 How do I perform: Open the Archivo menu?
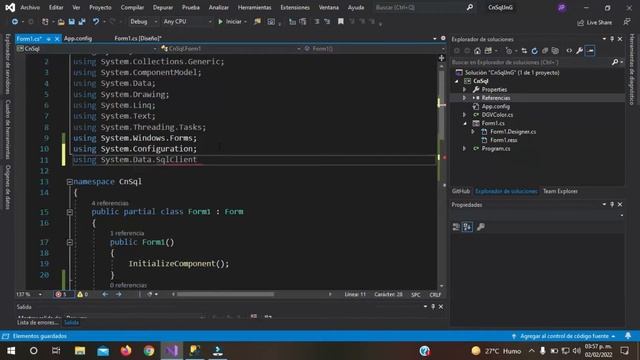tap(30, 7)
